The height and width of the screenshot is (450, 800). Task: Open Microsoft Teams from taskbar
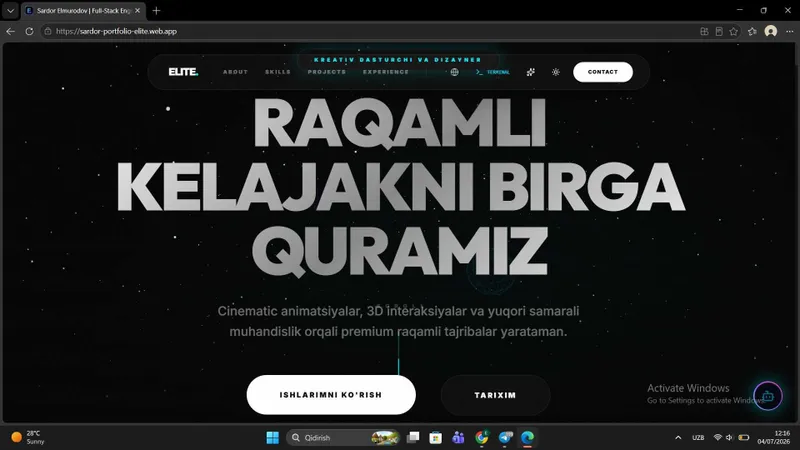coord(458,437)
